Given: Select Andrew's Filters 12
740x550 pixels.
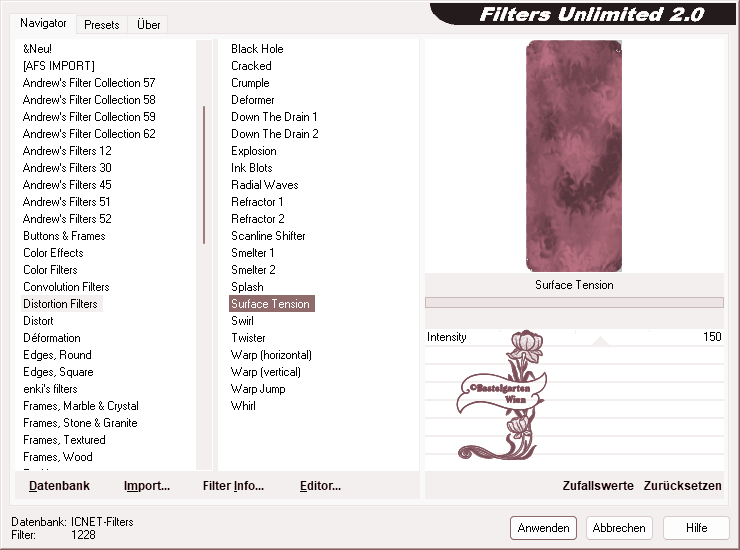Looking at the screenshot, I should tap(67, 151).
